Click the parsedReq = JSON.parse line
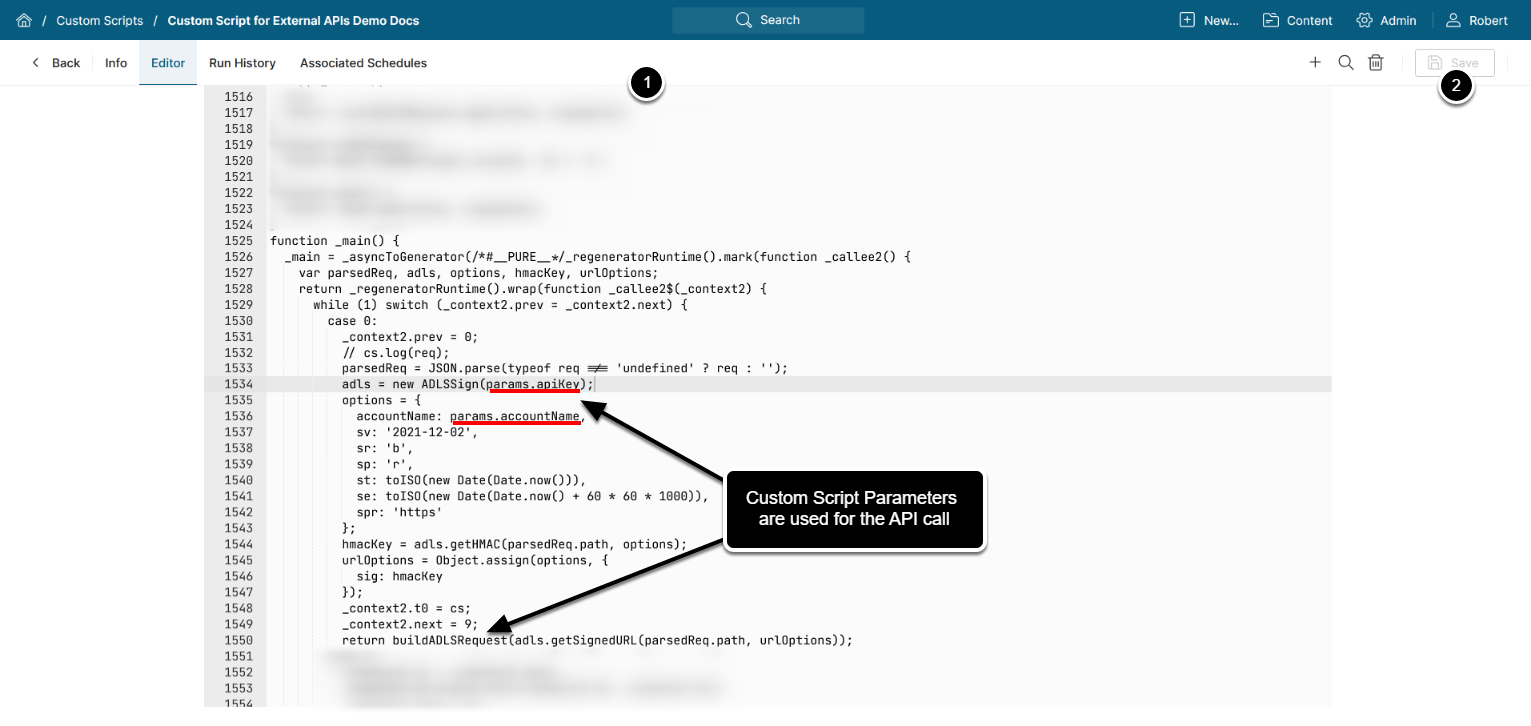This screenshot has height=726, width=1531. point(565,369)
